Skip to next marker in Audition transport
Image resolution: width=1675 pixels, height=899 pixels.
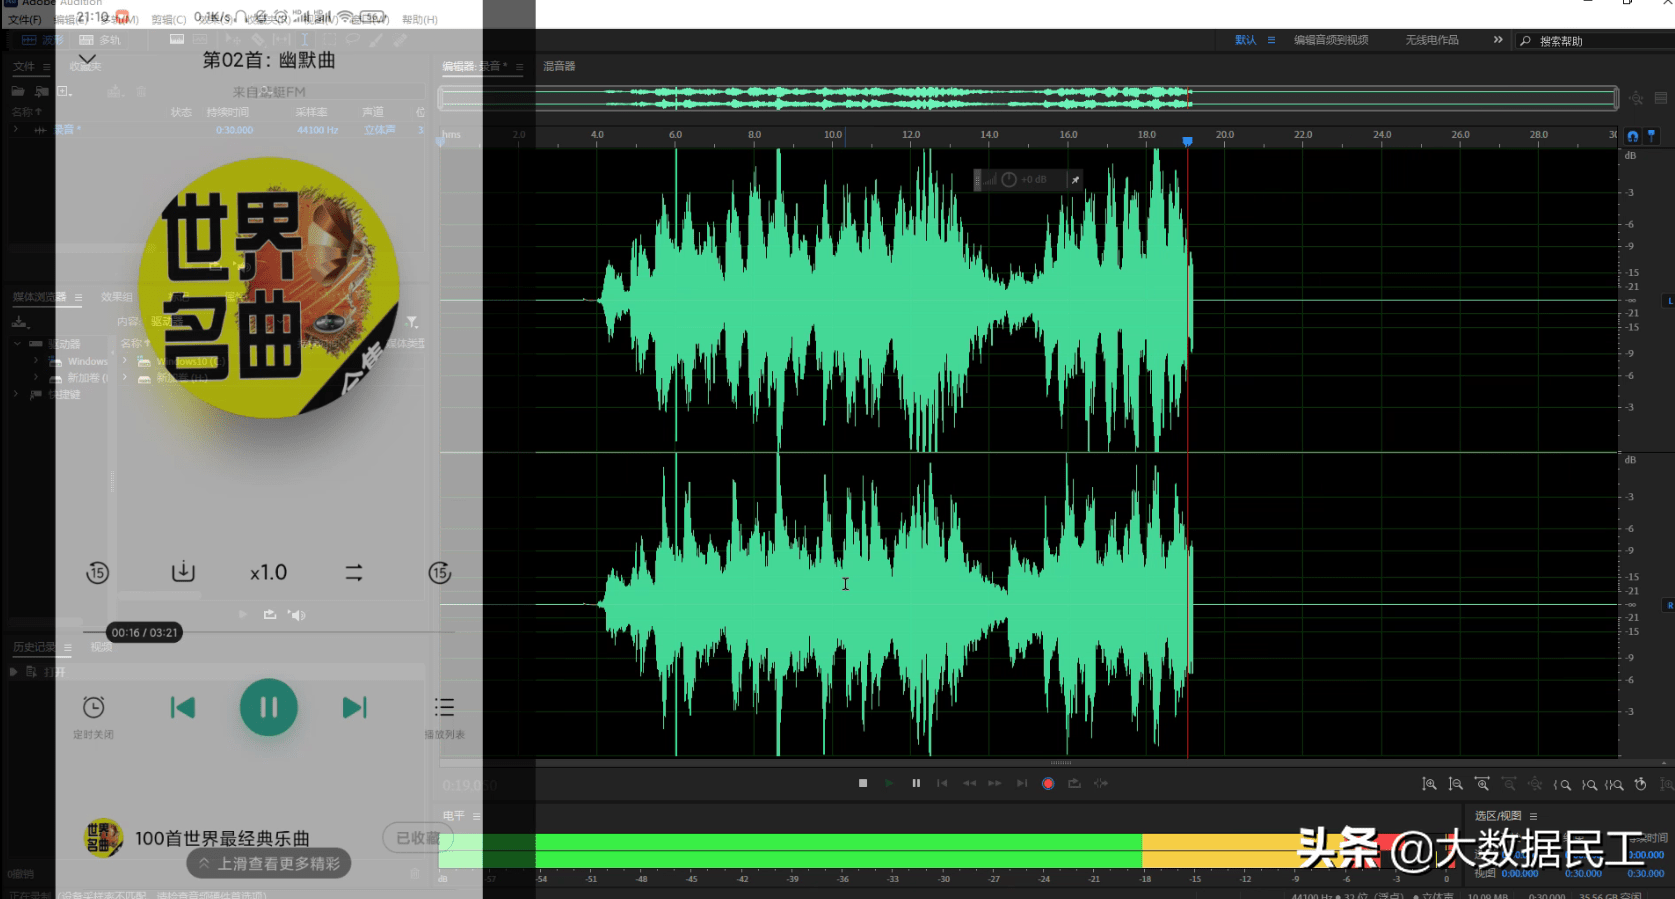click(1021, 783)
